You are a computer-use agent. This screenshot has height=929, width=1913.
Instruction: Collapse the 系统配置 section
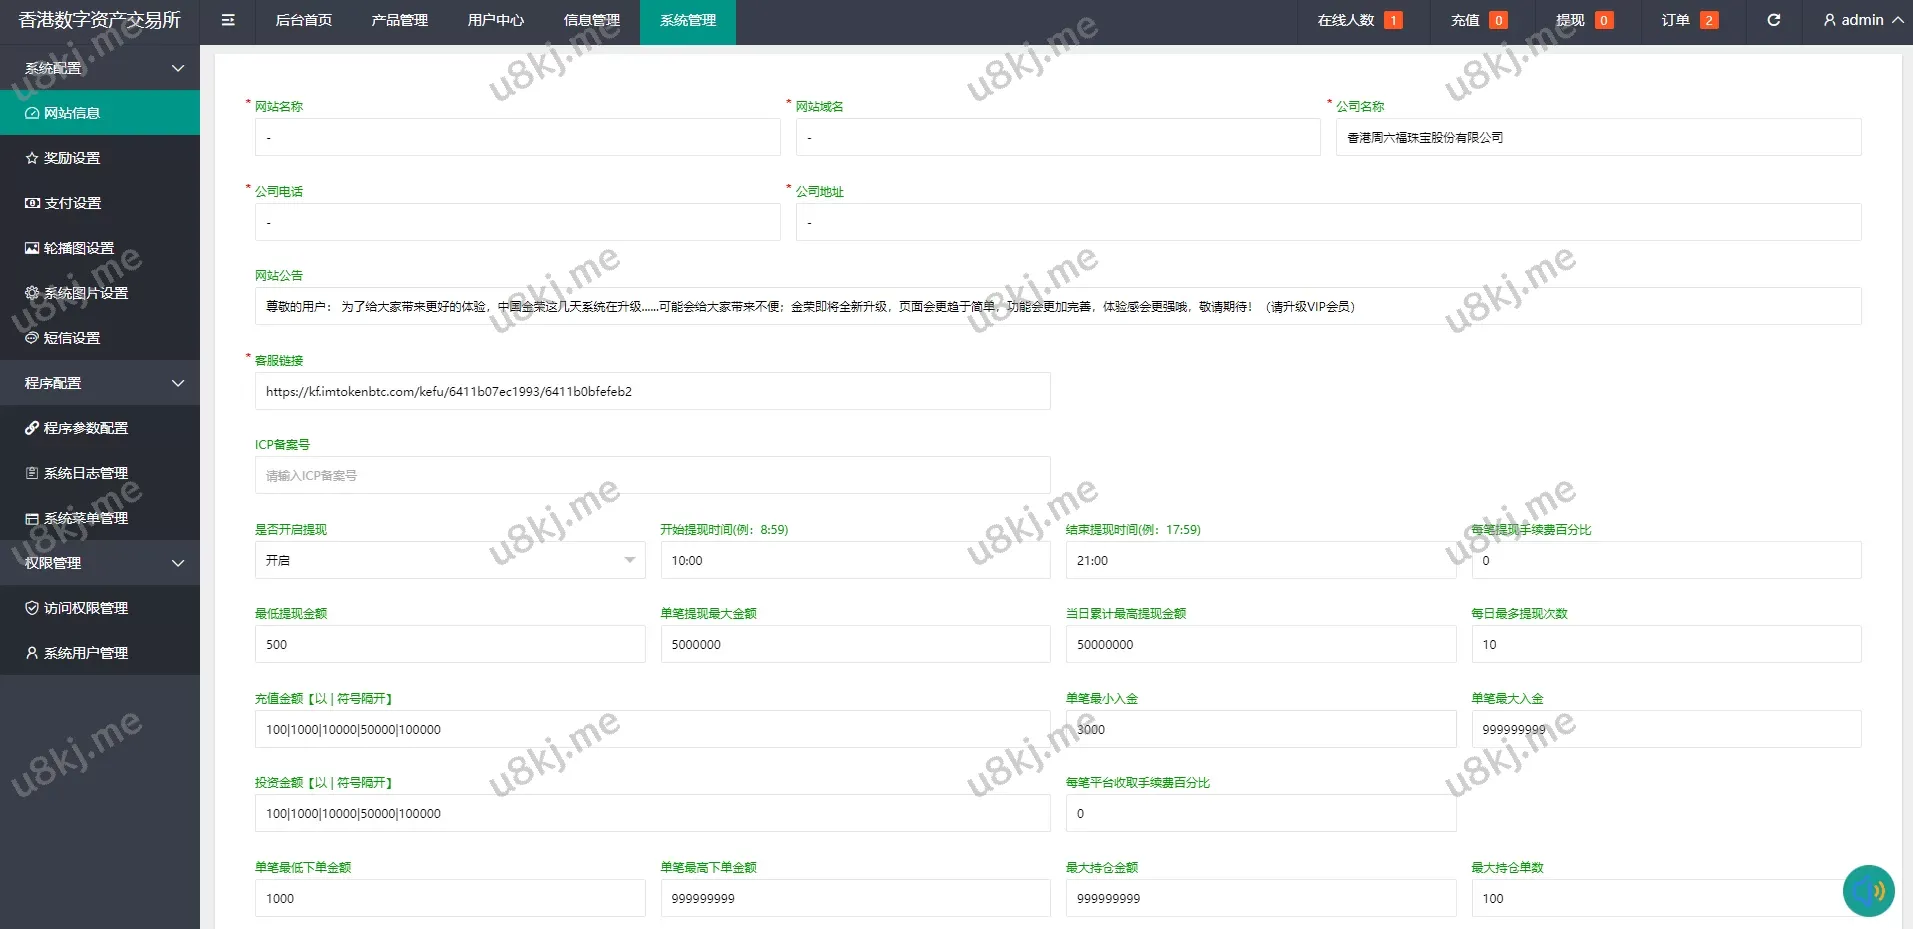pyautogui.click(x=100, y=67)
